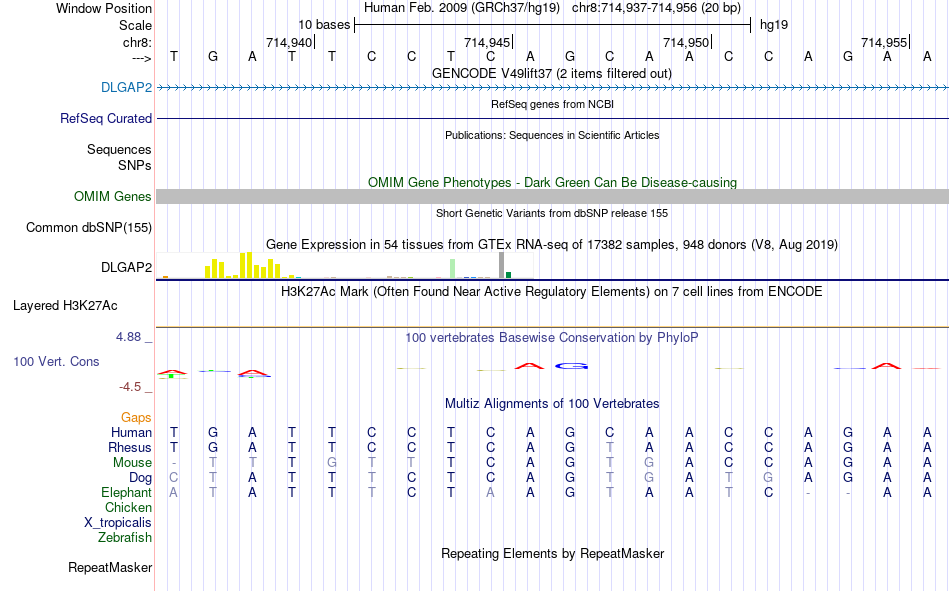Click the 'chr8:' ruler label

[x=138, y=42]
